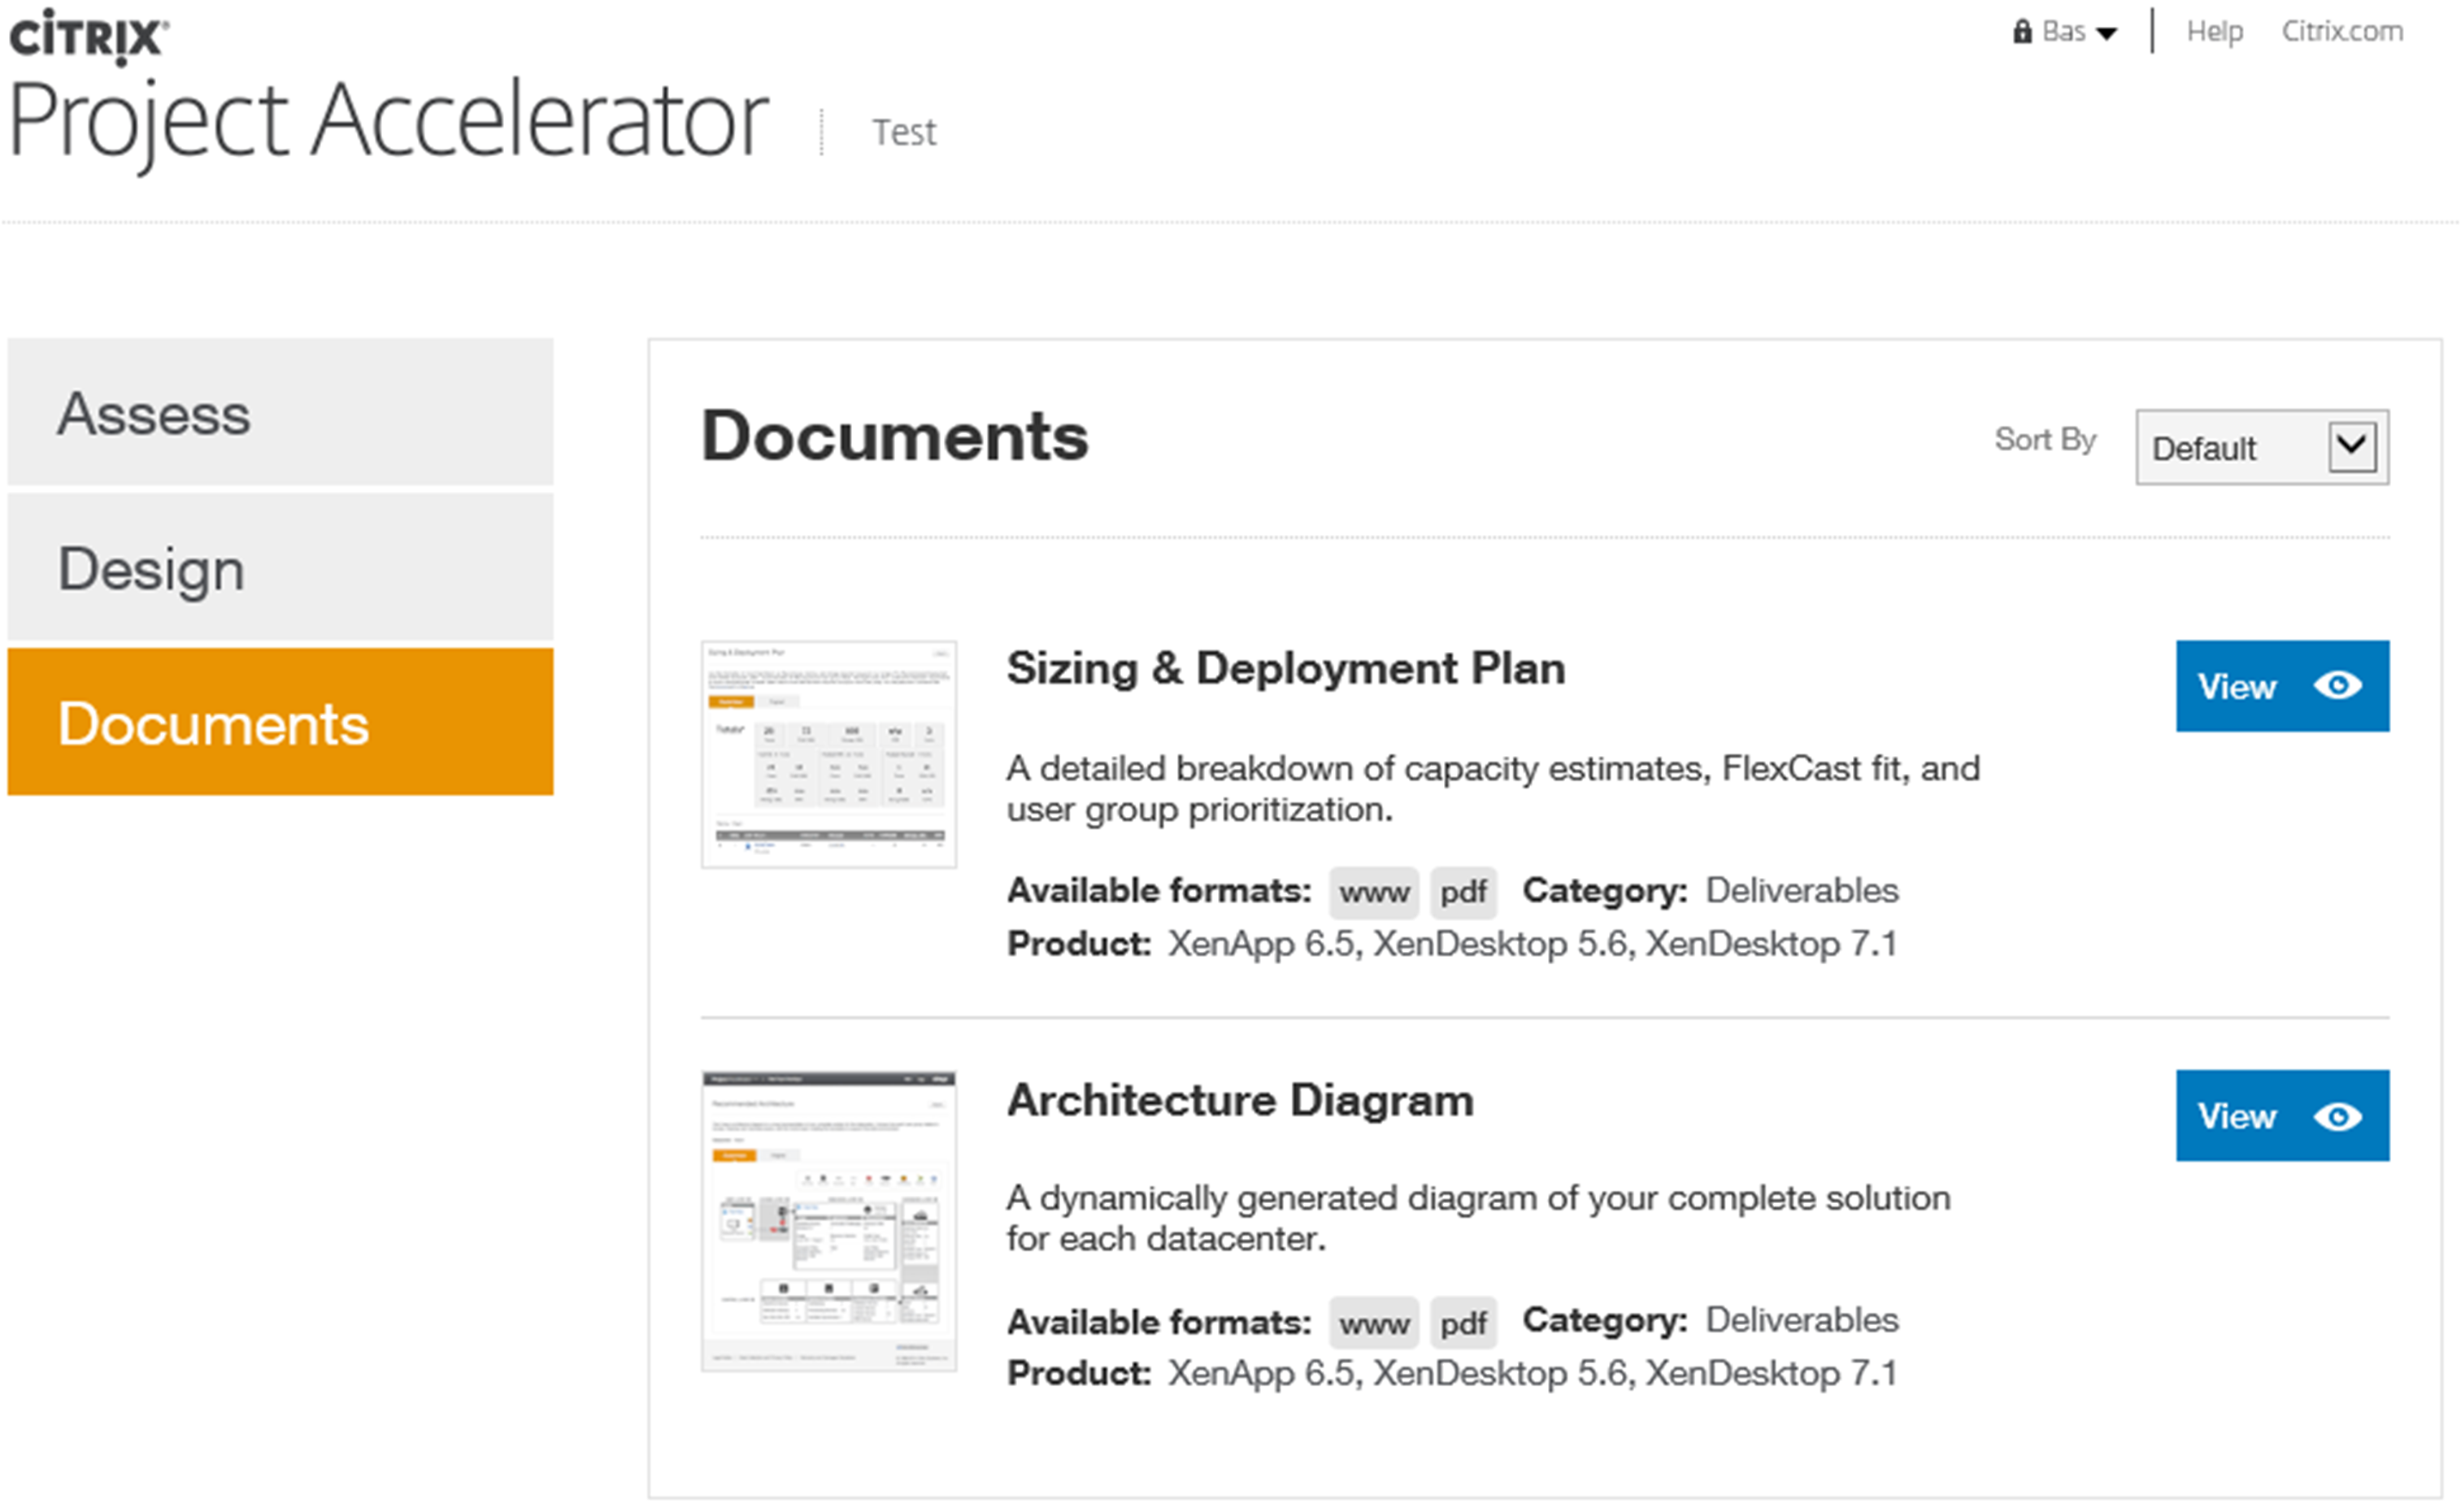This screenshot has height=1512, width=2461.
Task: Click the lock icon beside Bas
Action: click(x=2023, y=31)
